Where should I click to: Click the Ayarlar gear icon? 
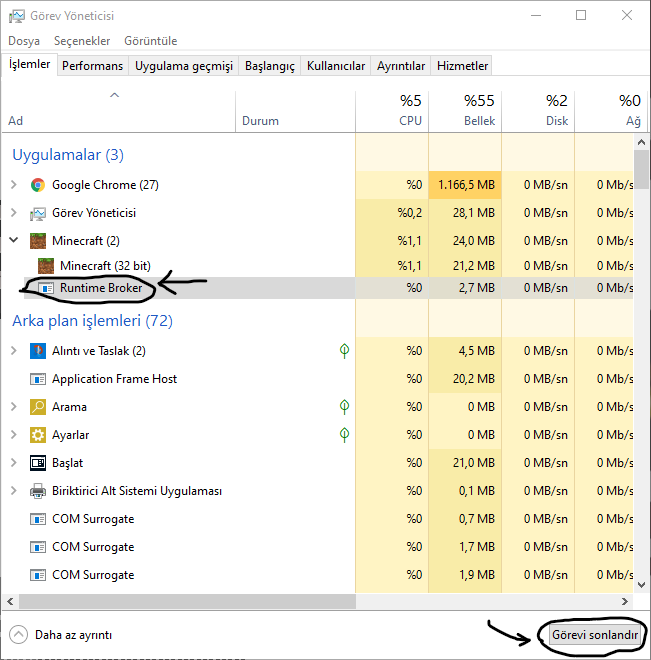point(38,435)
